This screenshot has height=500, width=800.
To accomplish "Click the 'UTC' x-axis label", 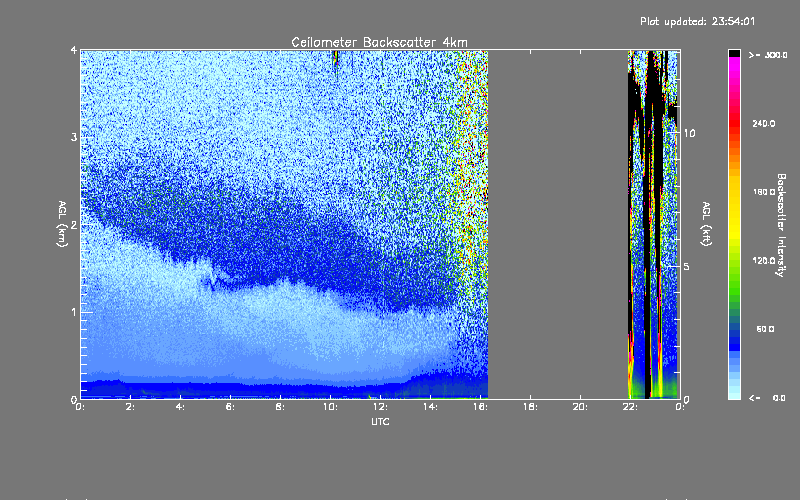I will [380, 421].
